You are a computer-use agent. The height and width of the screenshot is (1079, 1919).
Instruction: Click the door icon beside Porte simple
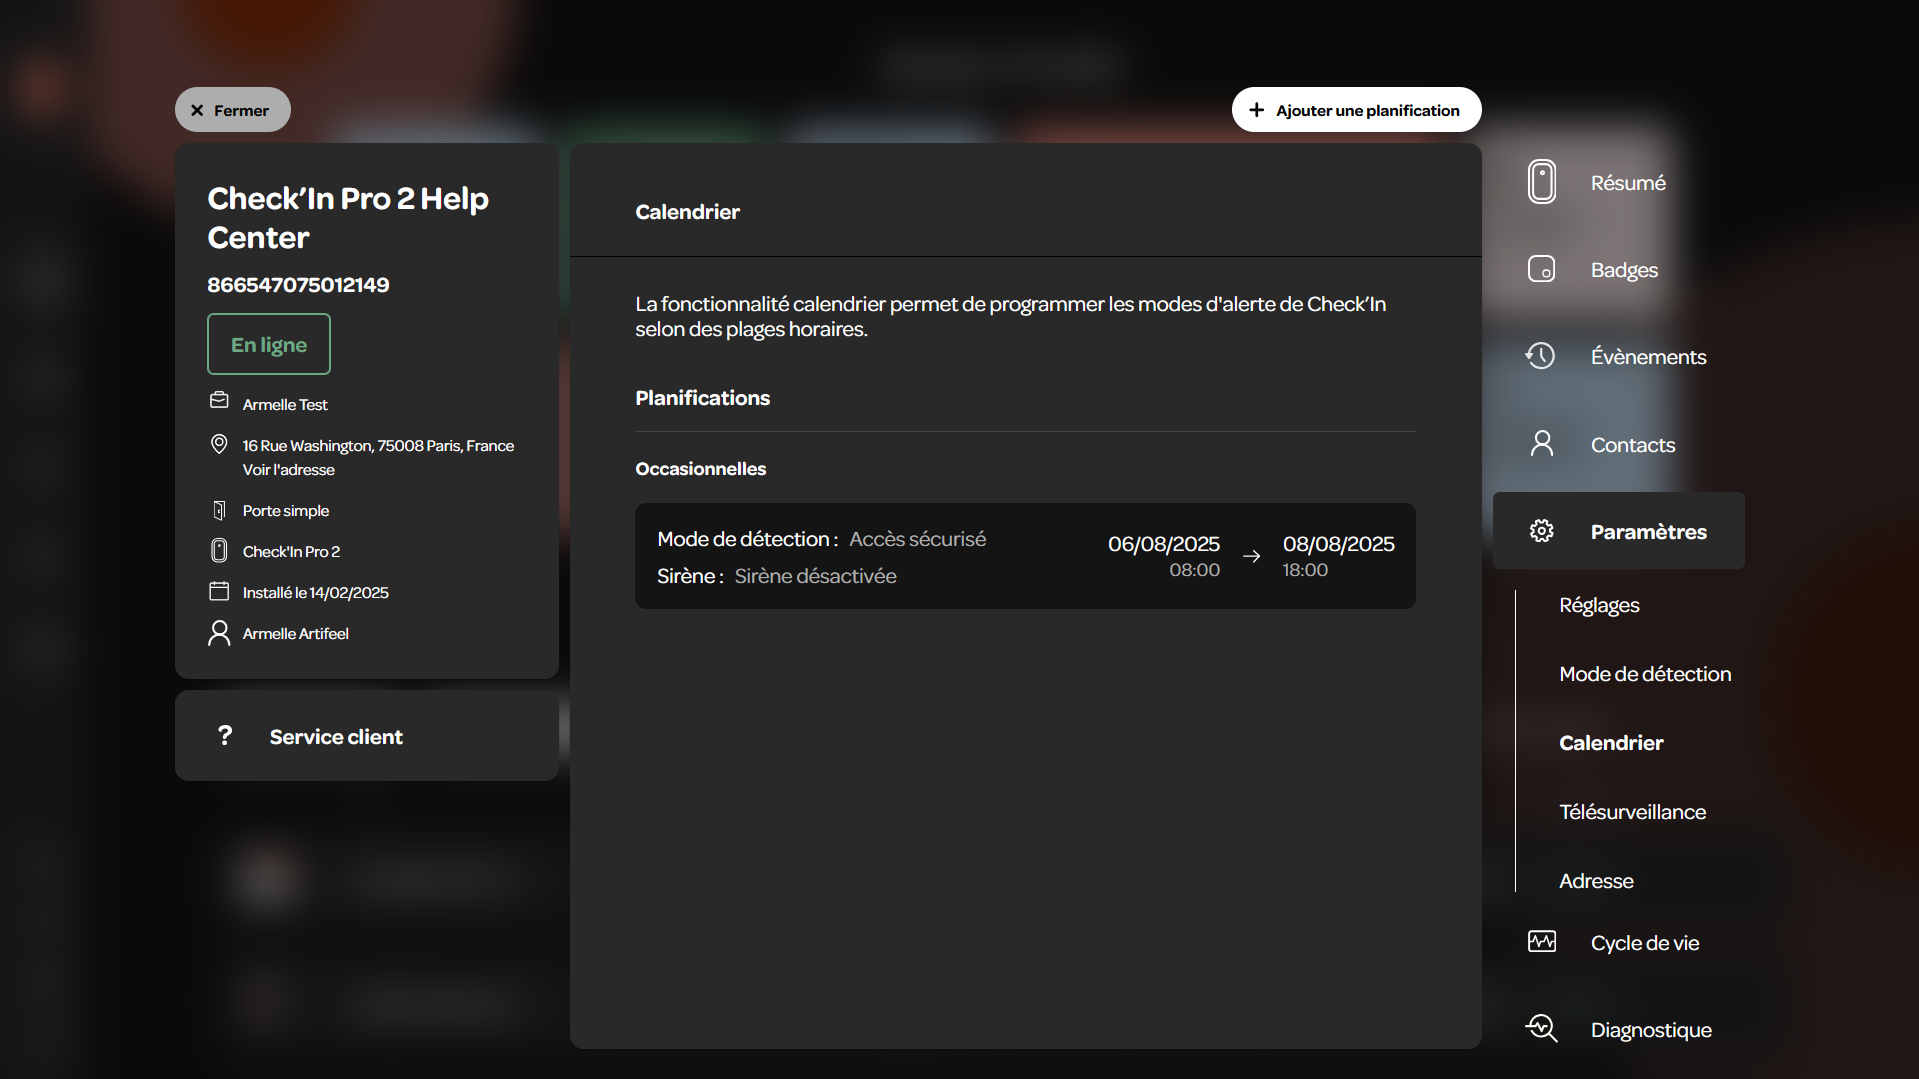pos(219,510)
